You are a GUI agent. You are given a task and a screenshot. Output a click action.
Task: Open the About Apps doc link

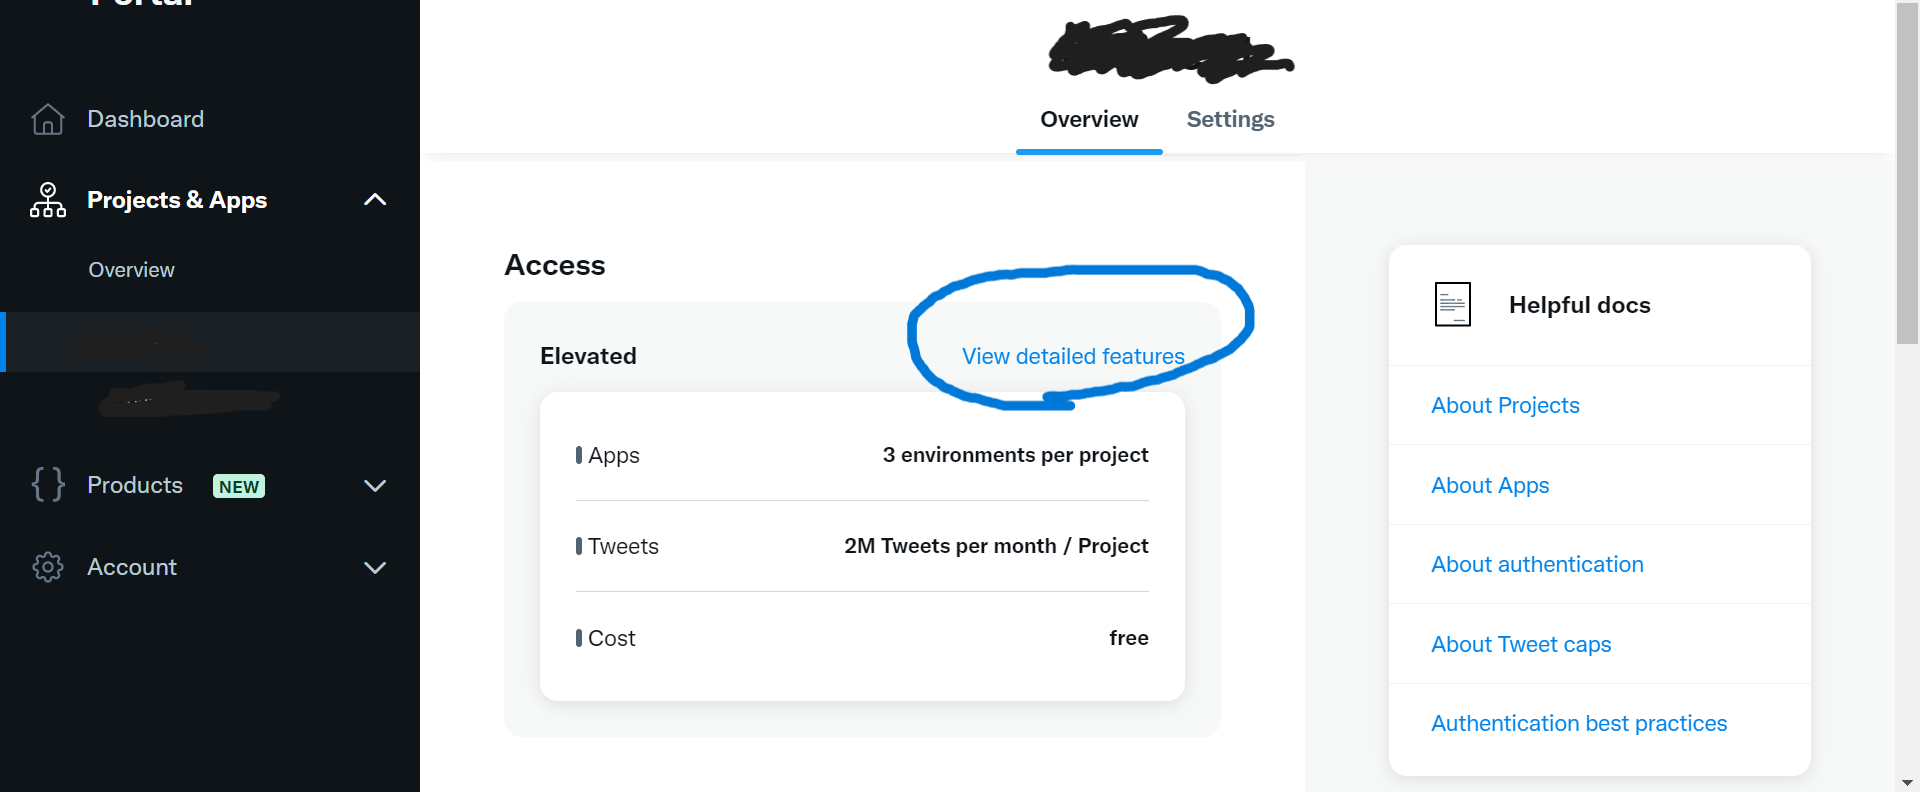pos(1490,485)
